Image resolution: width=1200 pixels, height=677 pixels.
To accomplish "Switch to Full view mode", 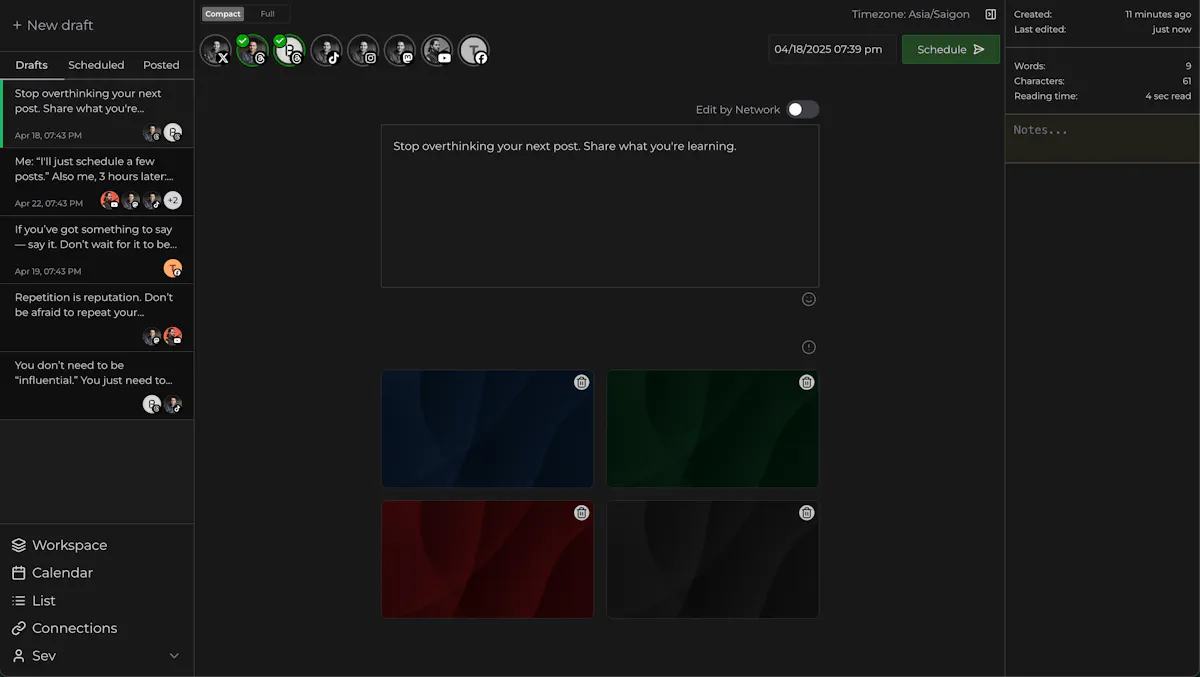I will coord(267,14).
